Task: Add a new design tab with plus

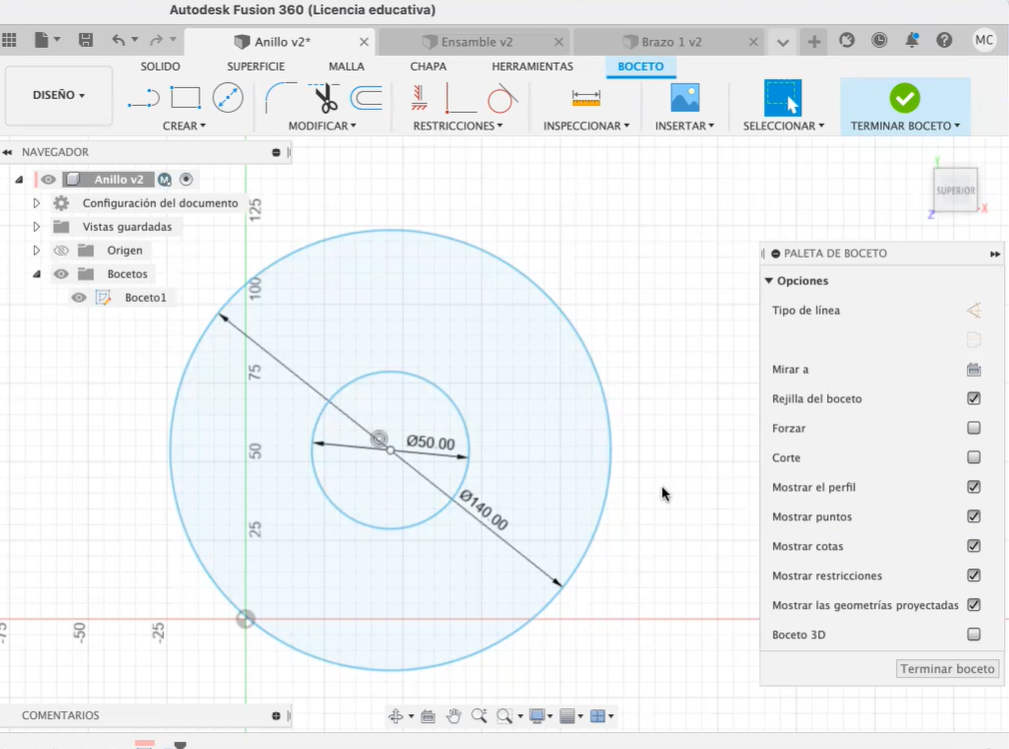Action: coord(814,41)
